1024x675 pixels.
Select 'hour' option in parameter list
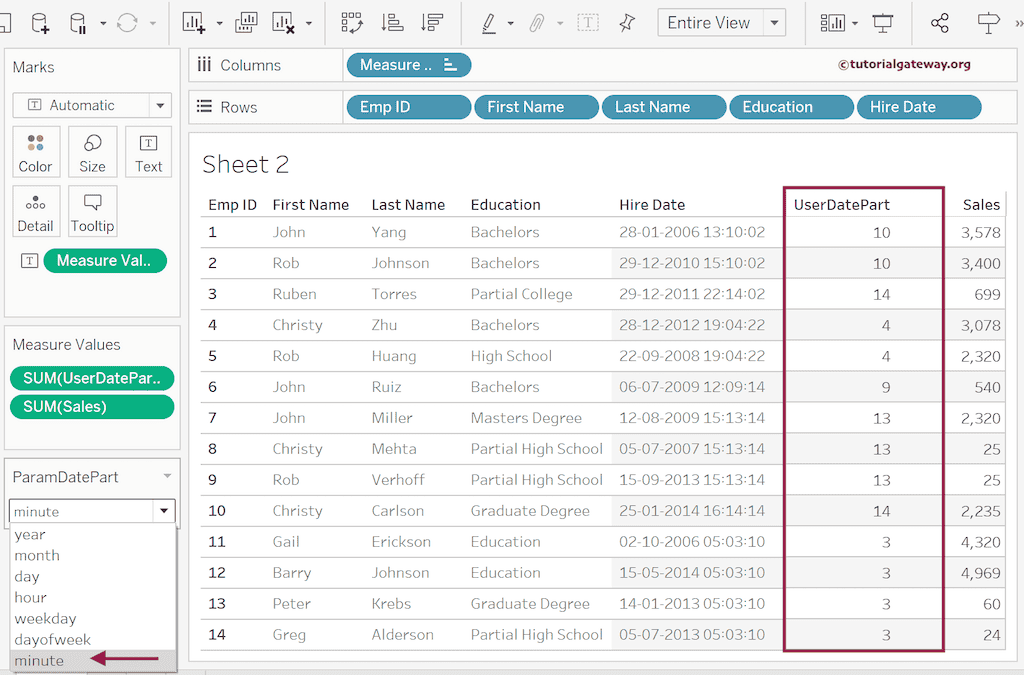(30, 597)
